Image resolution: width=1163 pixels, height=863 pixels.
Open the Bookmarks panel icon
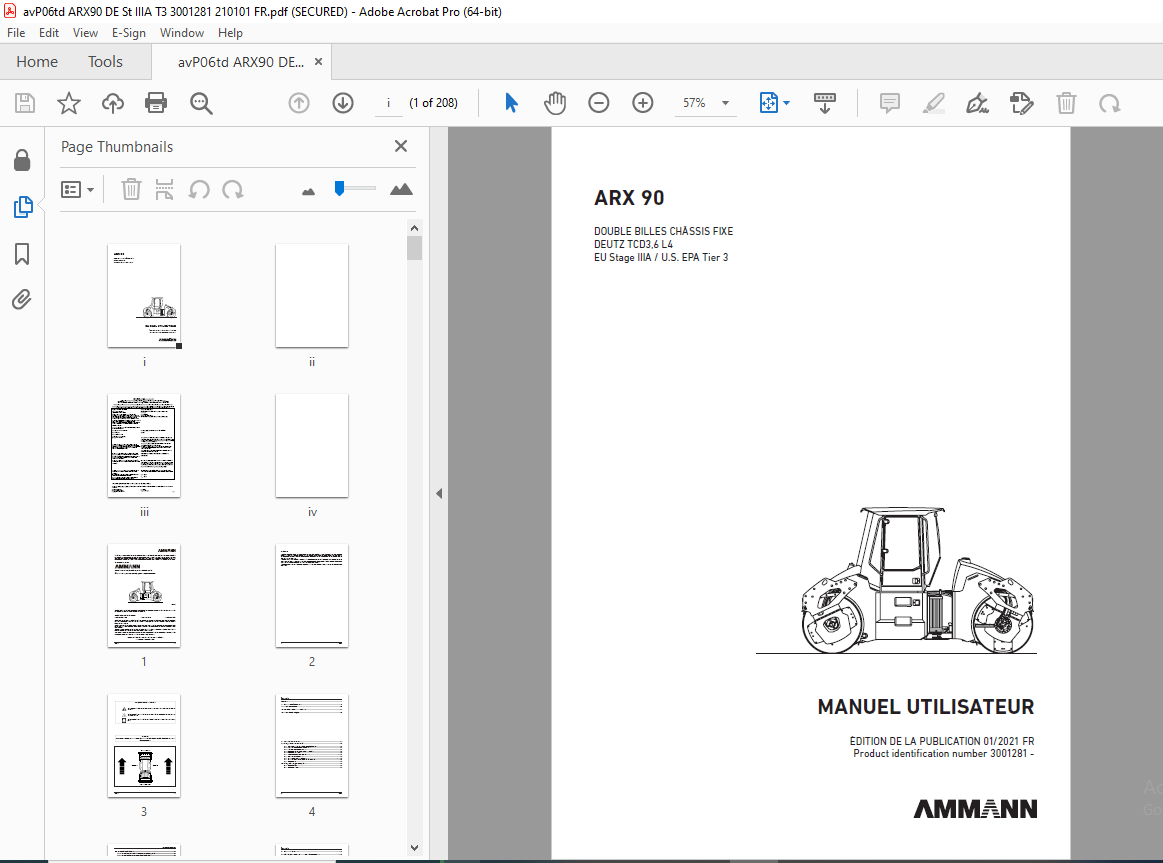(x=22, y=254)
